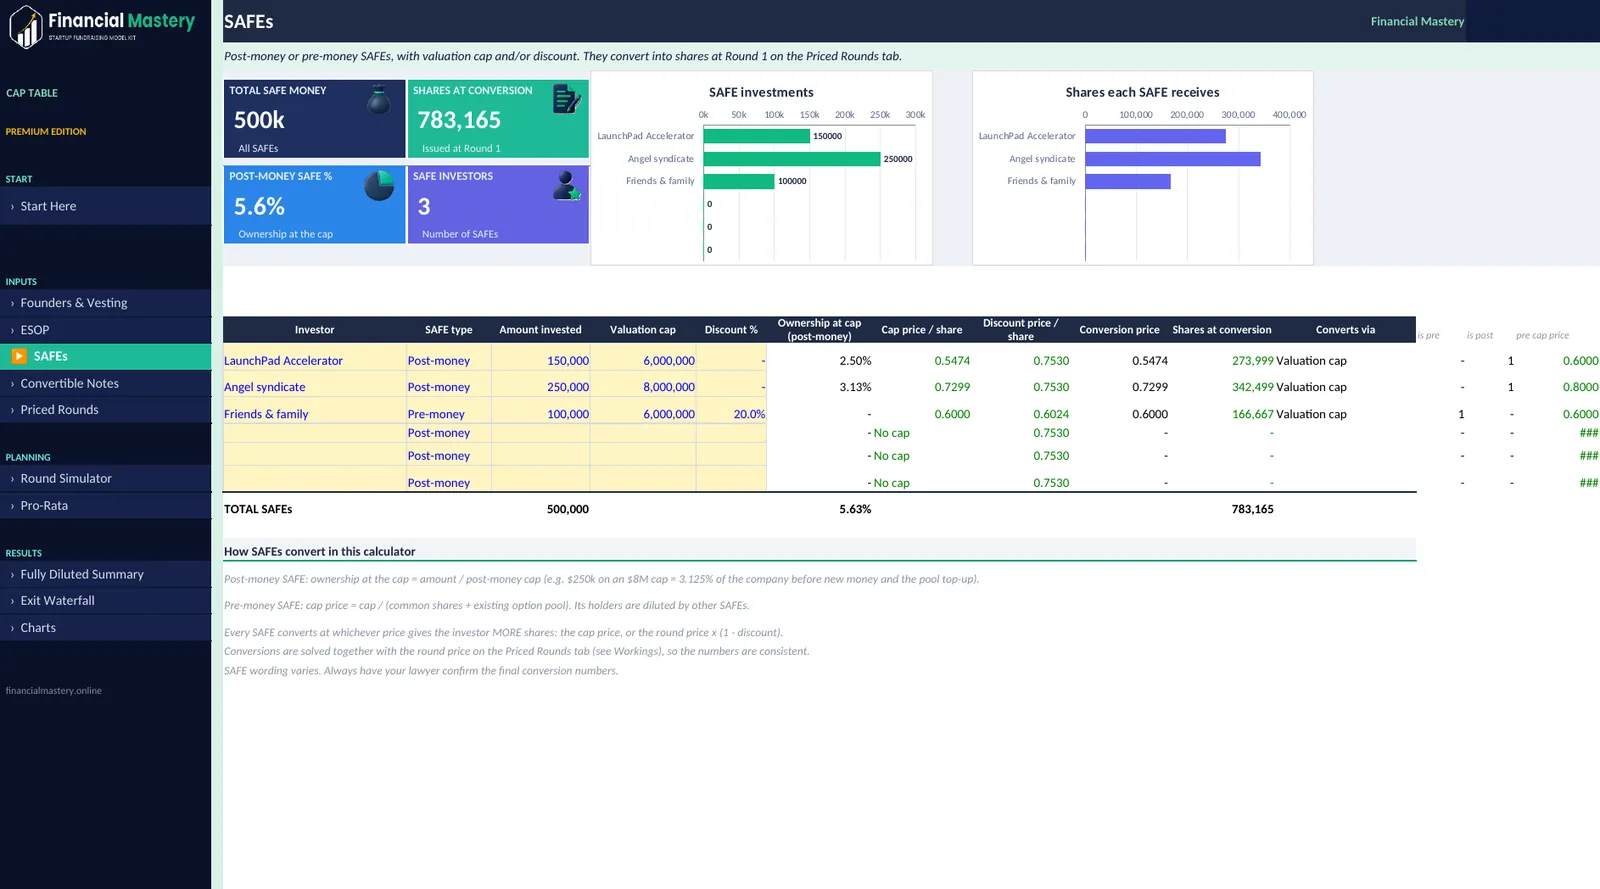
Task: Open the Convertible Notes section
Action: pyautogui.click(x=106, y=383)
